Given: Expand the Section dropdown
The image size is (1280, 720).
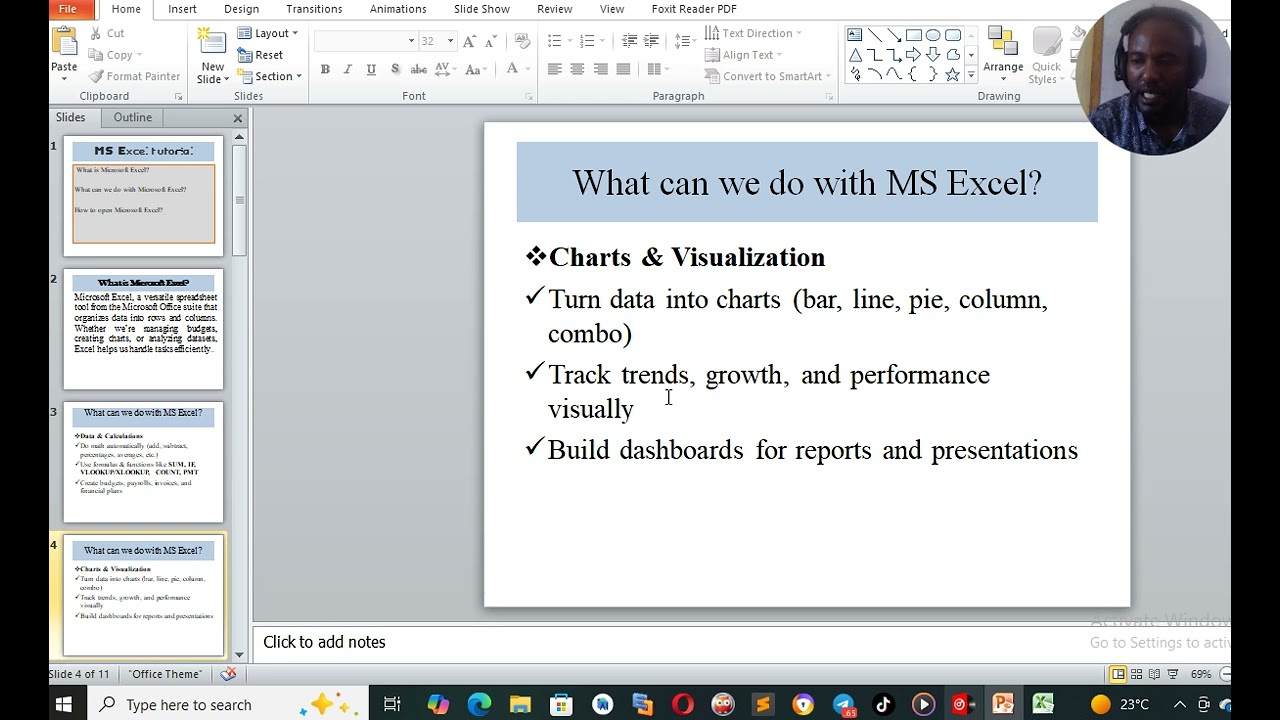Looking at the screenshot, I should (x=269, y=76).
